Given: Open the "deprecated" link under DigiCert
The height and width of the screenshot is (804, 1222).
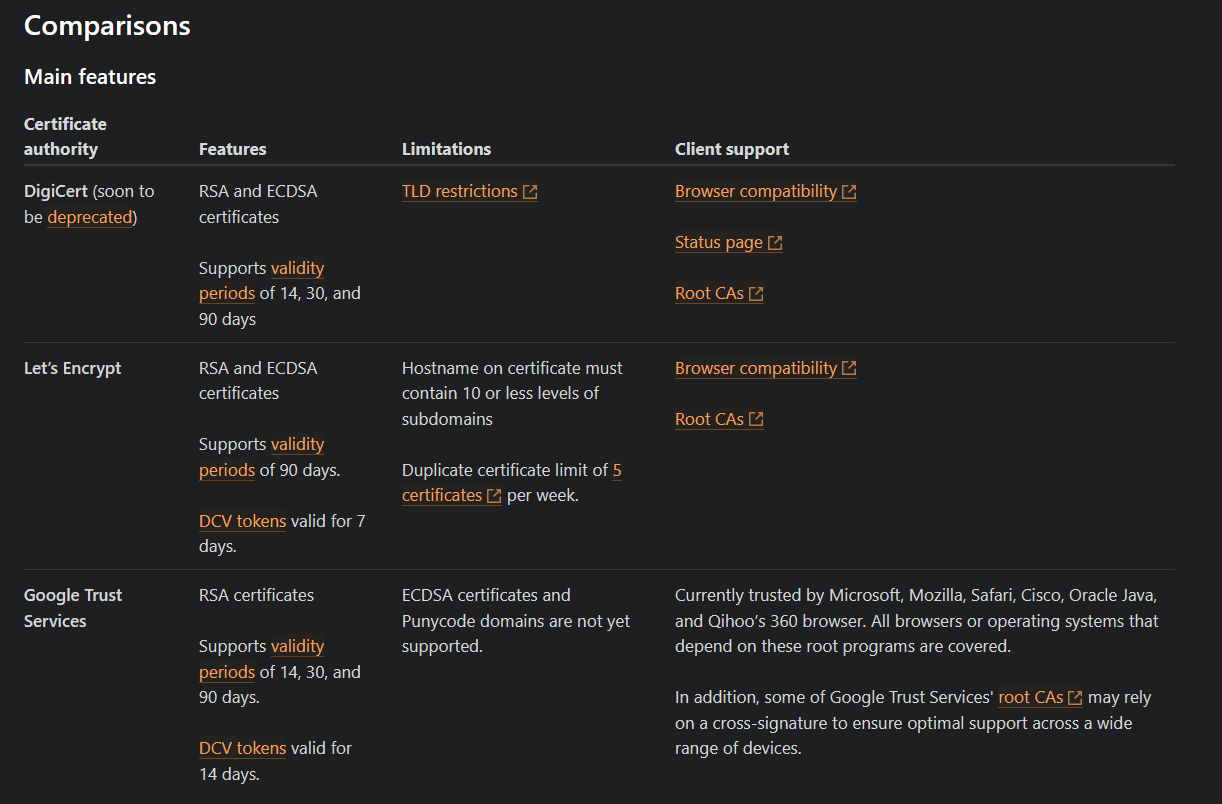Looking at the screenshot, I should pyautogui.click(x=89, y=217).
